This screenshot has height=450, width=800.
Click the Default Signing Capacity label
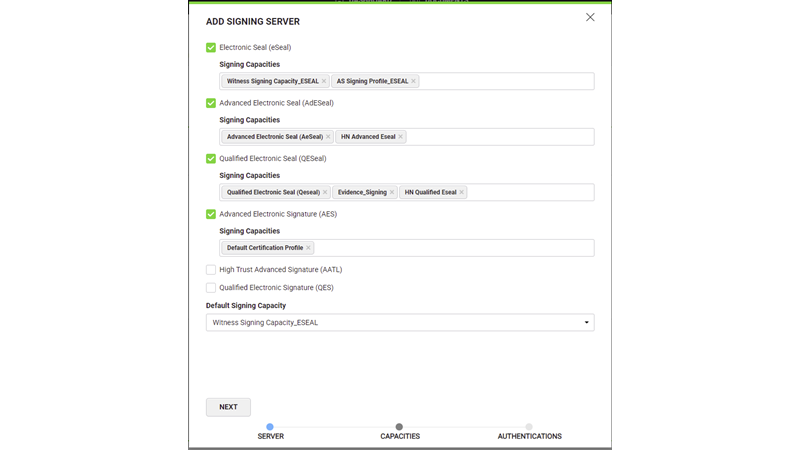tap(246, 306)
